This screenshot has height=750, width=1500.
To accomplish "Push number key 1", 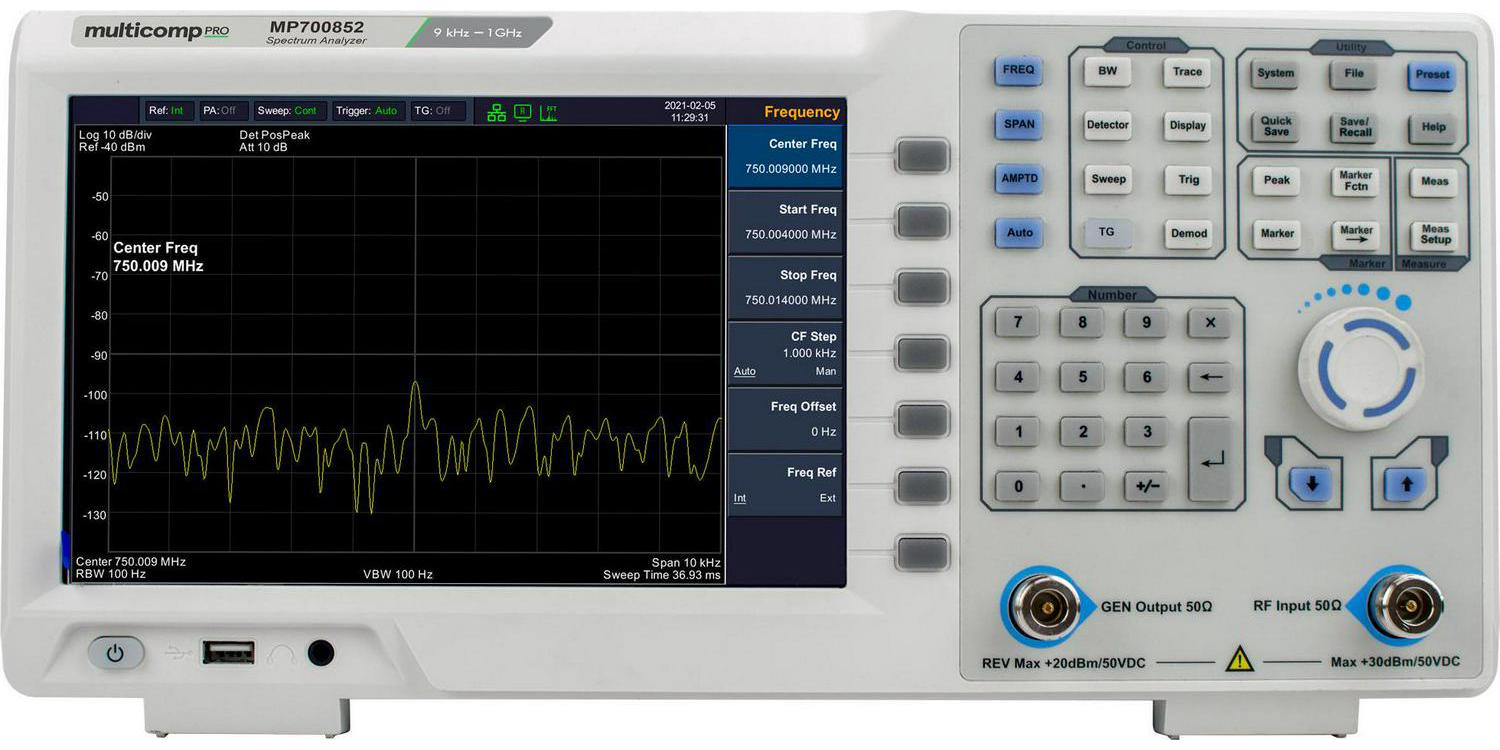I will click(x=1018, y=433).
